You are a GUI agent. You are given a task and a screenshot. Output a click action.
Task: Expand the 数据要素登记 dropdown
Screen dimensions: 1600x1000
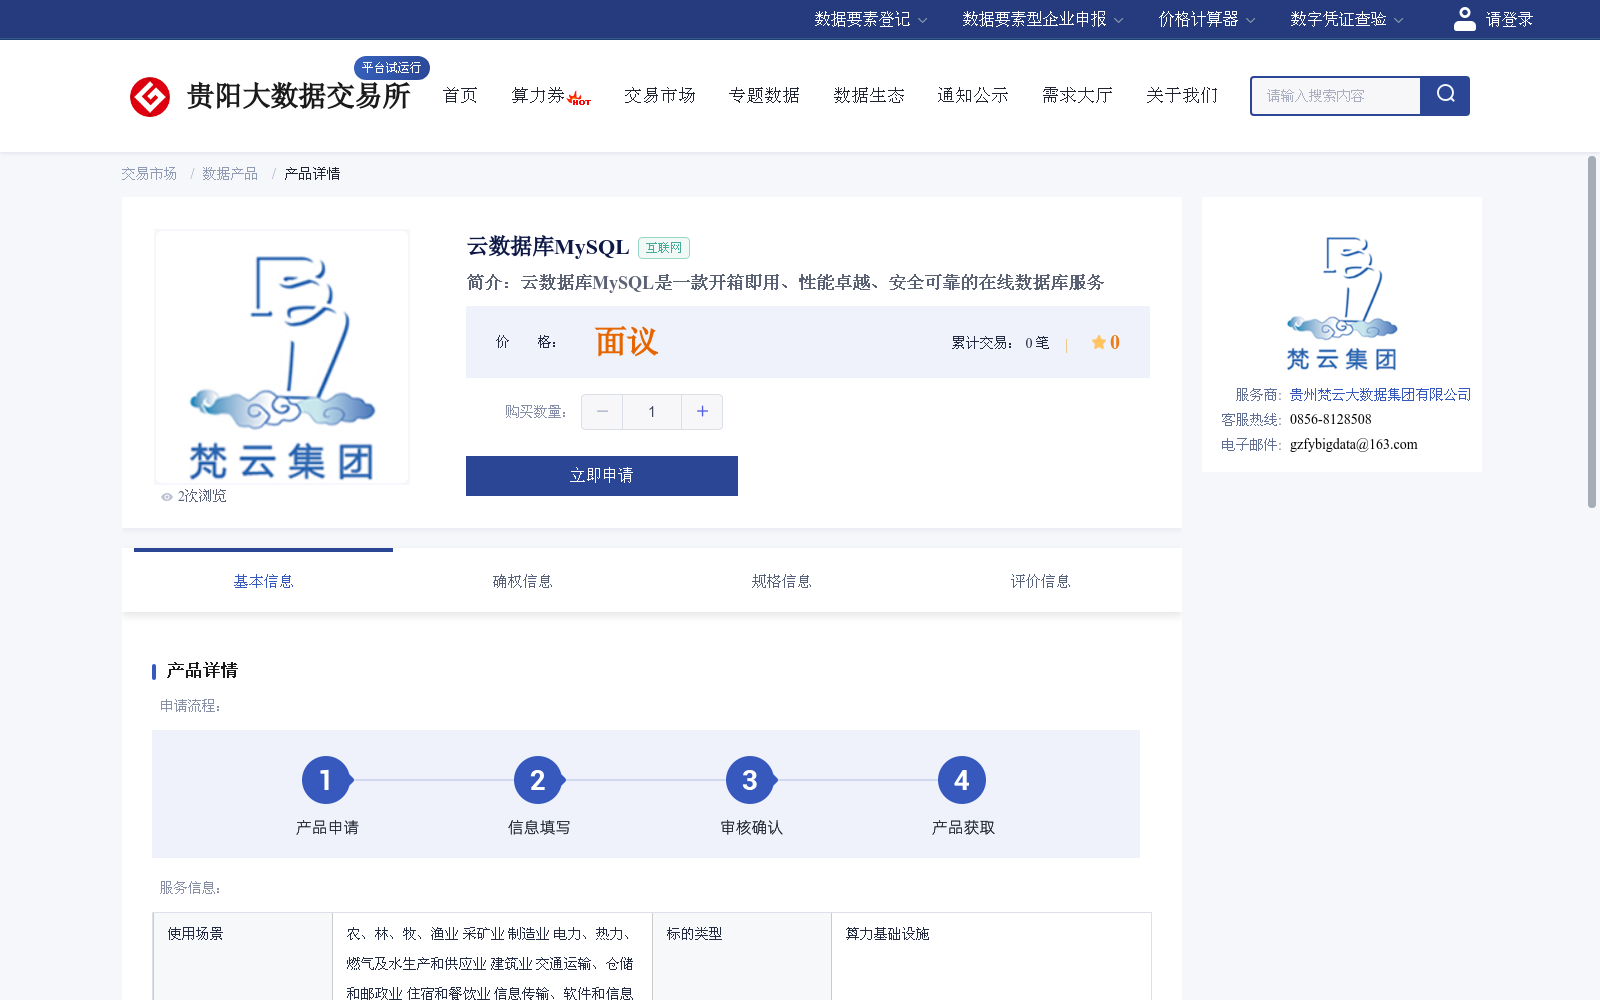870,19
